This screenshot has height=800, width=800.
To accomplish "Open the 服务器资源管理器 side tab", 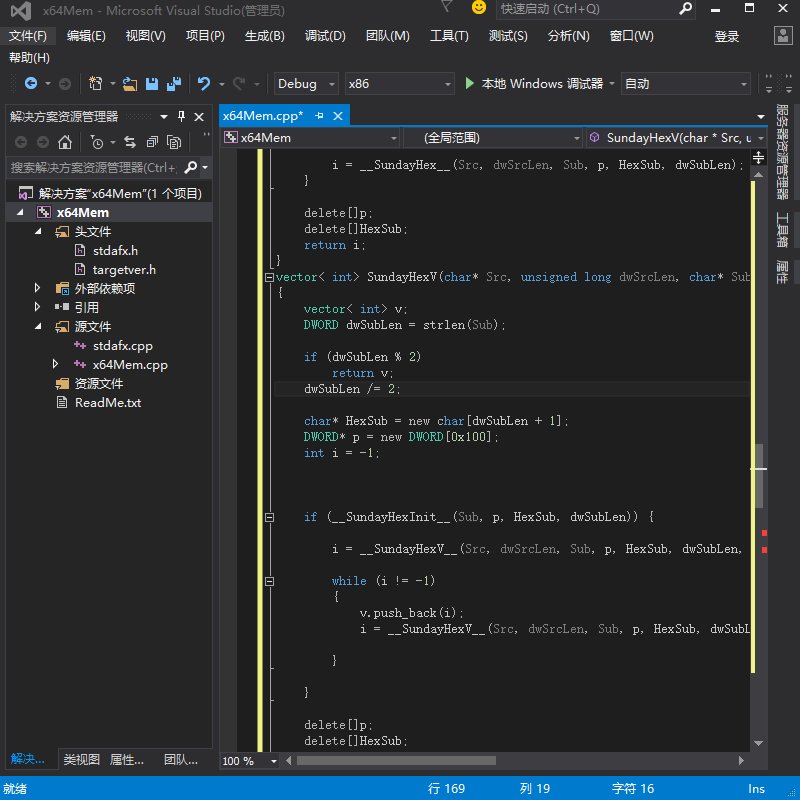I will coord(782,152).
